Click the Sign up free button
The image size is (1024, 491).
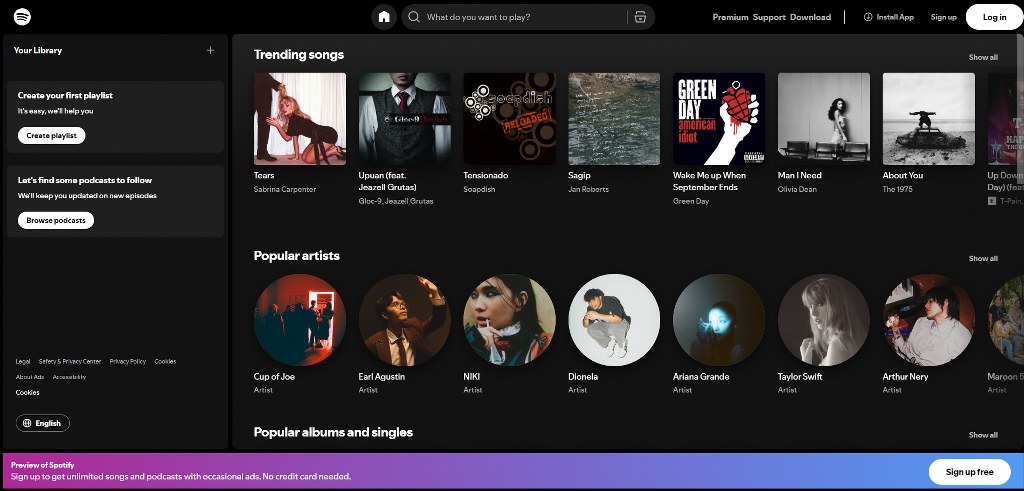tap(969, 472)
